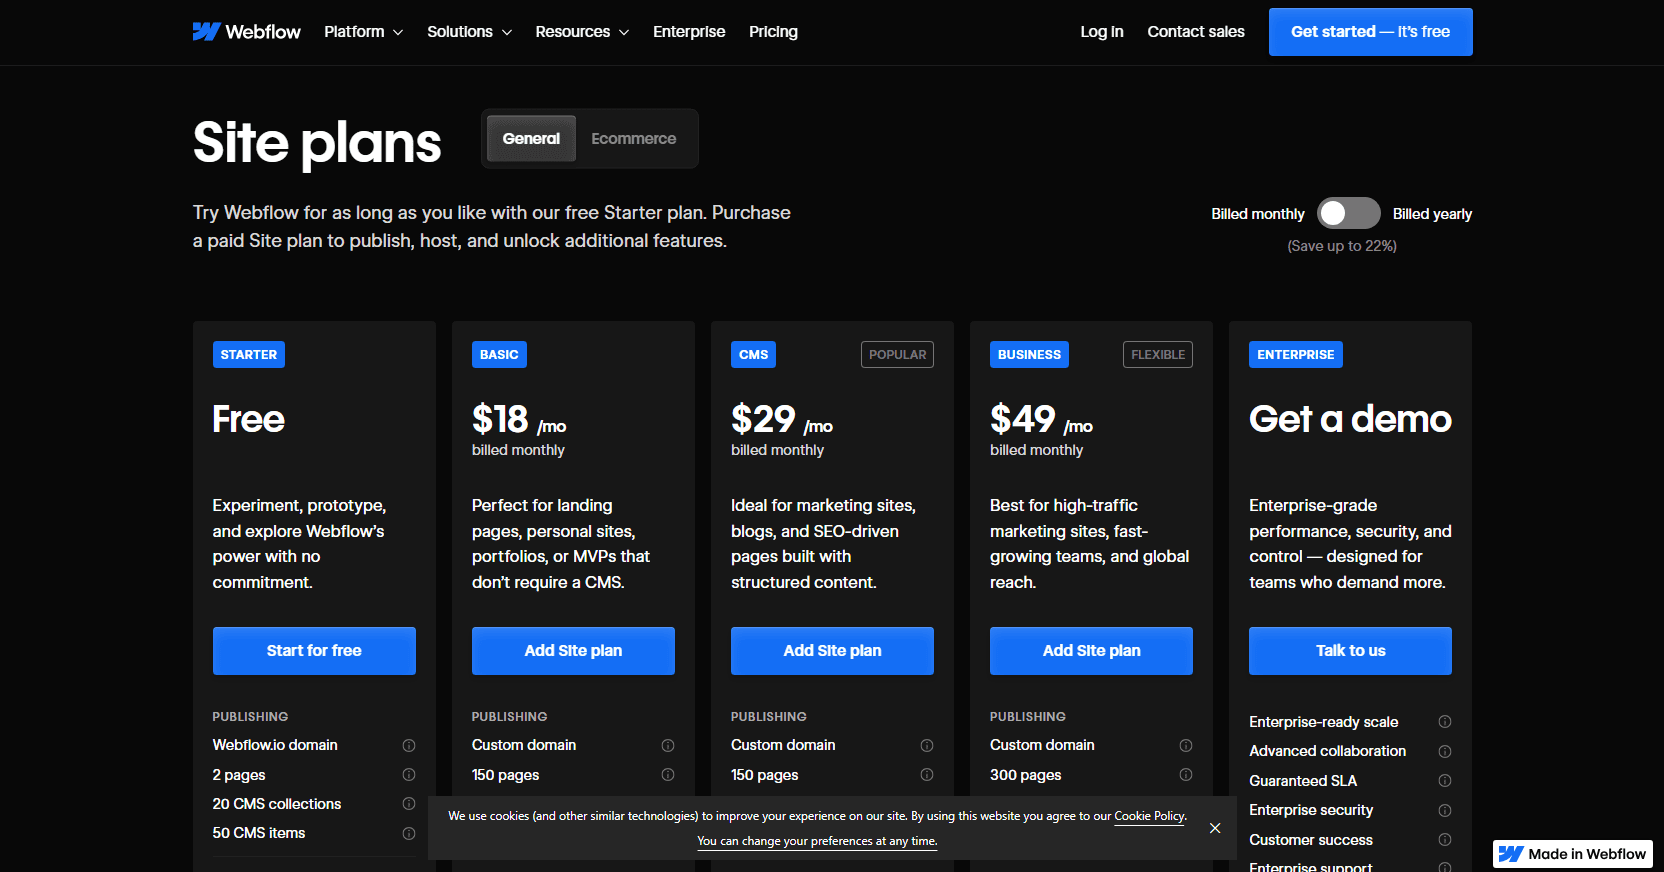This screenshot has width=1664, height=872.
Task: Click change your preferences at any time link
Action: tap(817, 841)
